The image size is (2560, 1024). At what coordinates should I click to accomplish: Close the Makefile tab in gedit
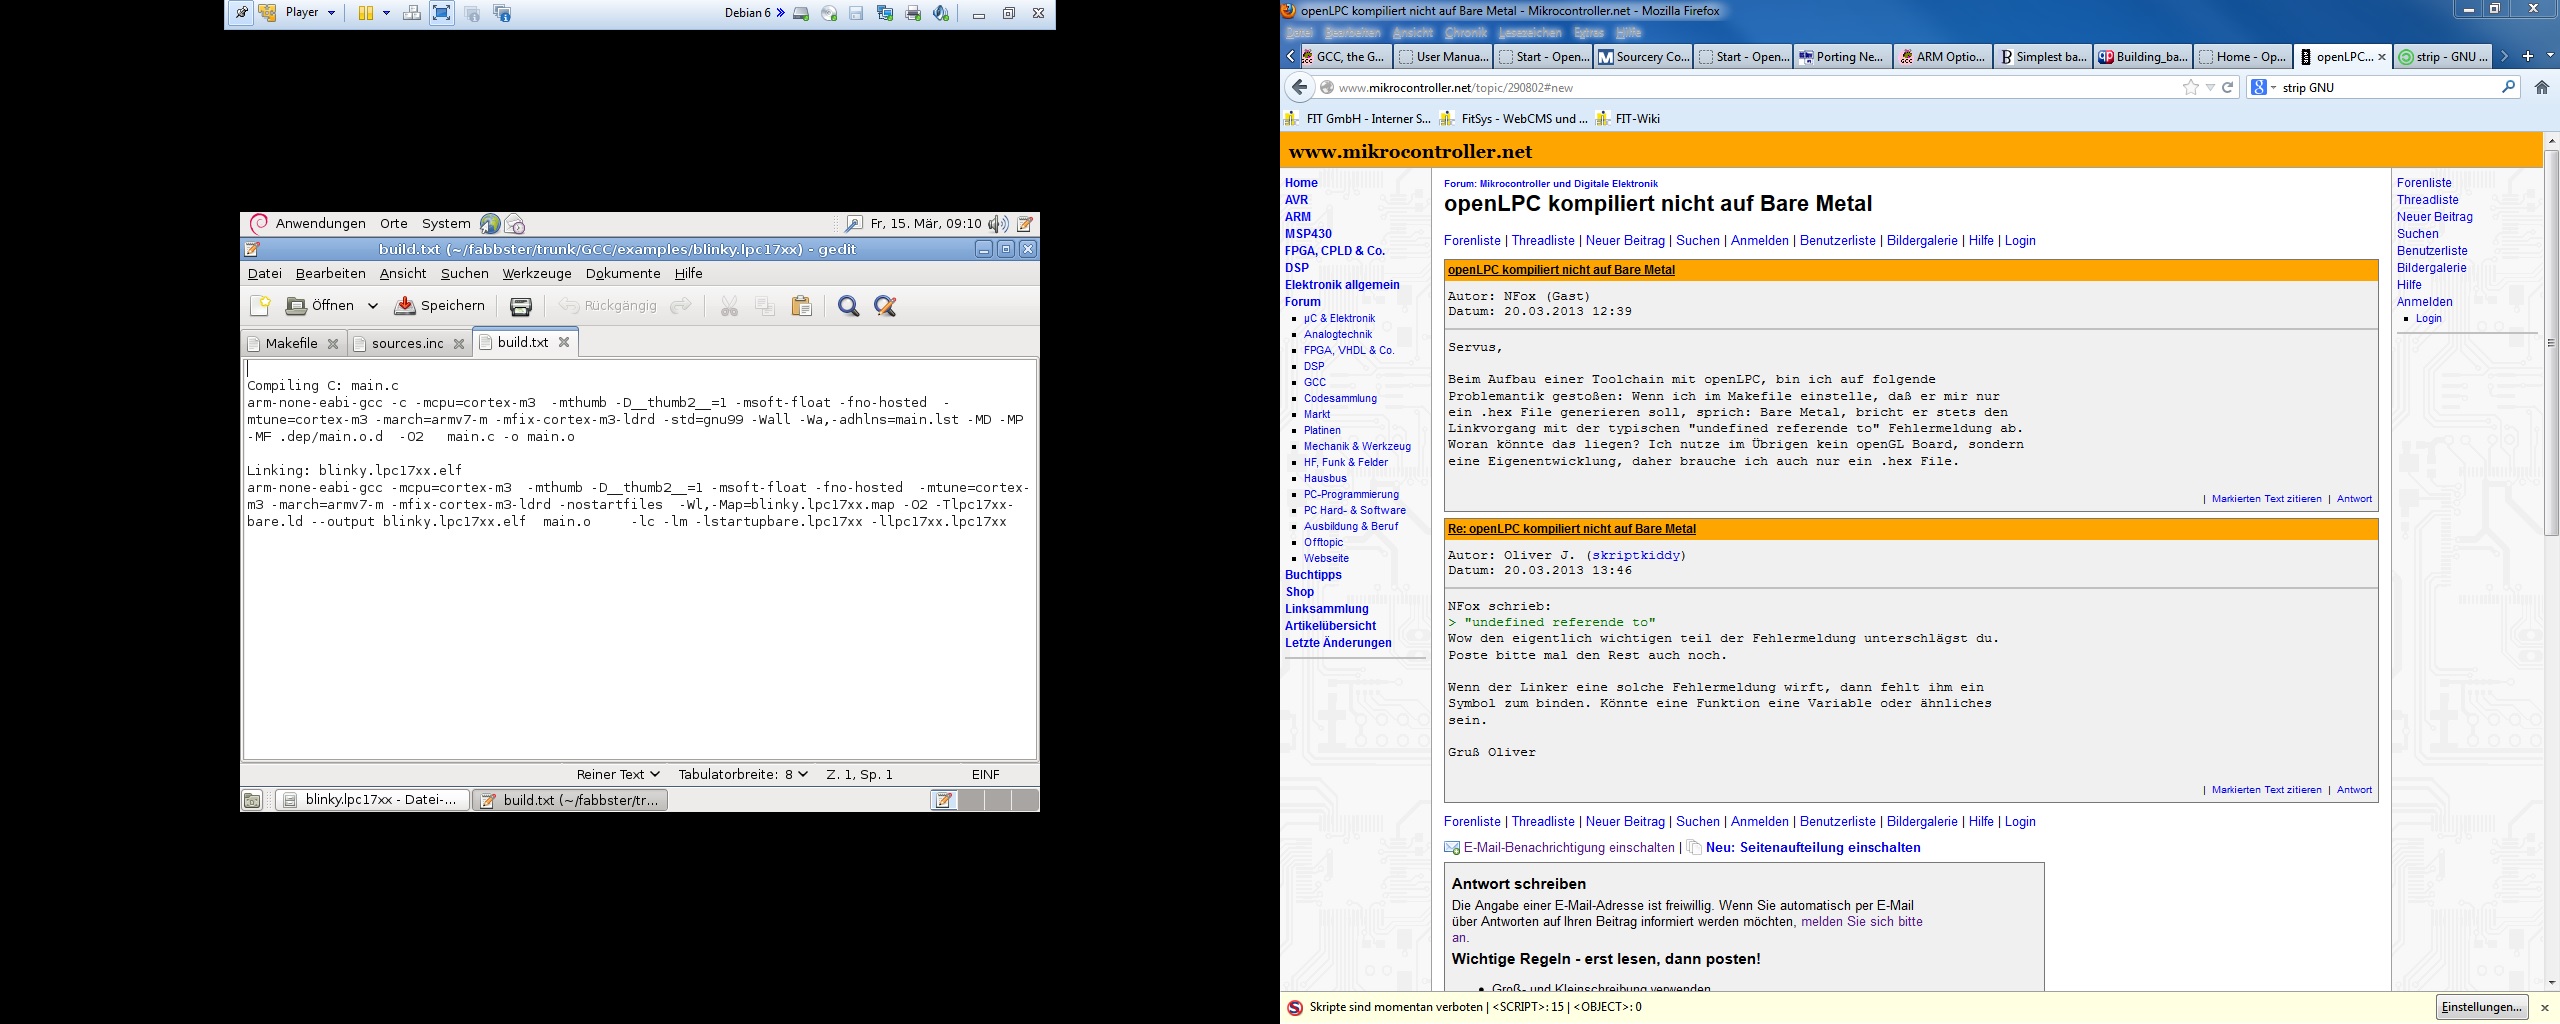333,343
